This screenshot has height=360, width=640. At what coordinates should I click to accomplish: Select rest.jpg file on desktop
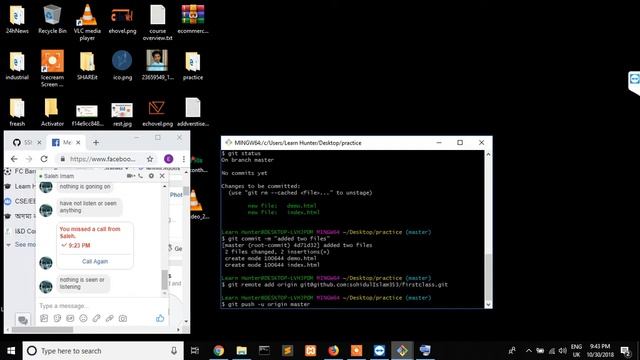(122, 114)
